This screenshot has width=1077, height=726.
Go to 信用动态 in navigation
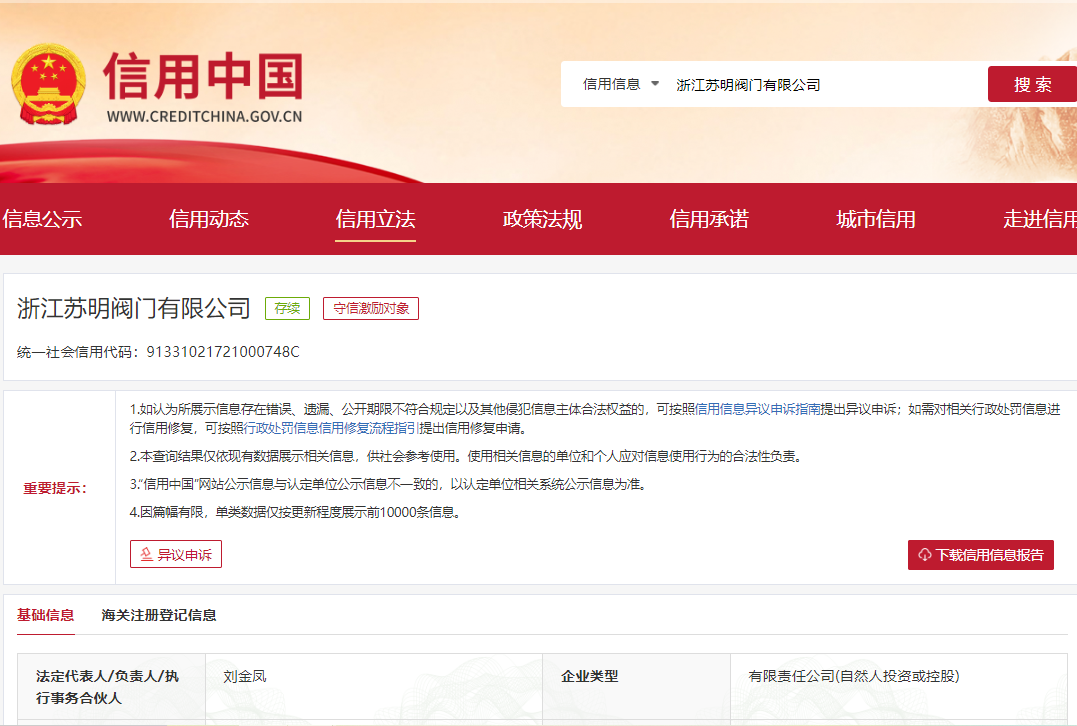click(x=209, y=220)
